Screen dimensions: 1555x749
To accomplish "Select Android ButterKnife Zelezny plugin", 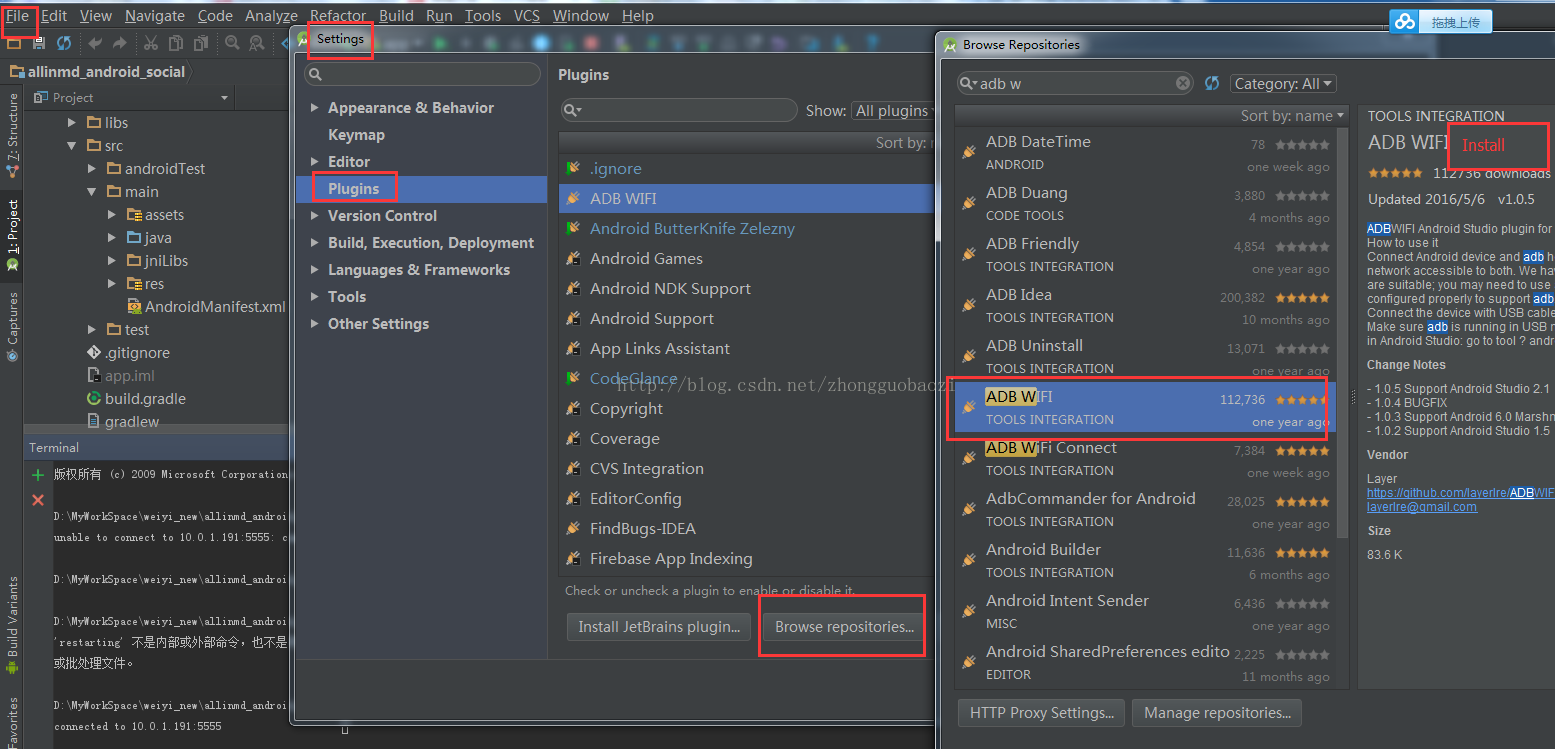I will click(746, 229).
